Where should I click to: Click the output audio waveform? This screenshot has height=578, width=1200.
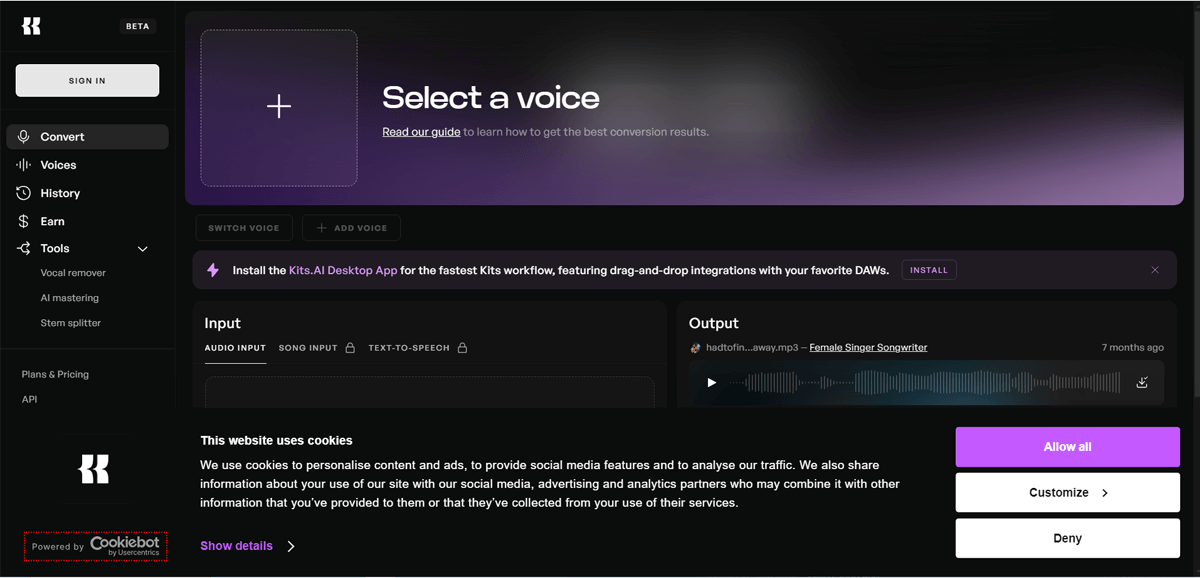coord(930,382)
